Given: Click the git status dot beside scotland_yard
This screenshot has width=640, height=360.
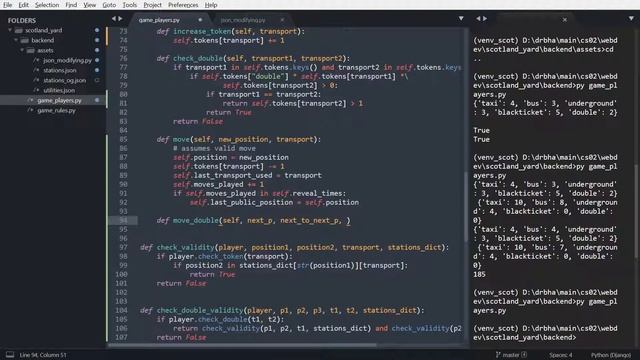Looking at the screenshot, I should tap(97, 30).
